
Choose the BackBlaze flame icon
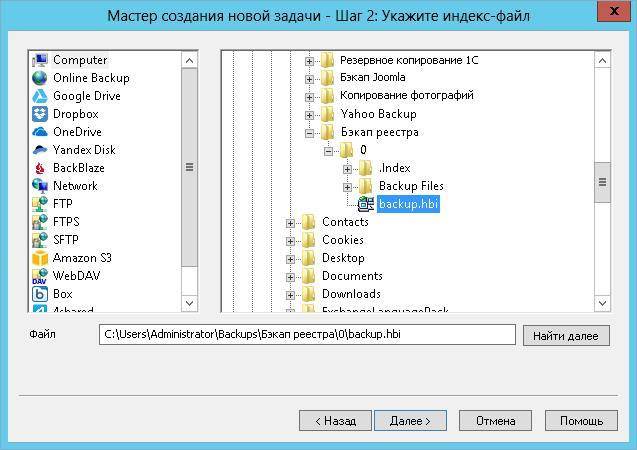pos(40,168)
